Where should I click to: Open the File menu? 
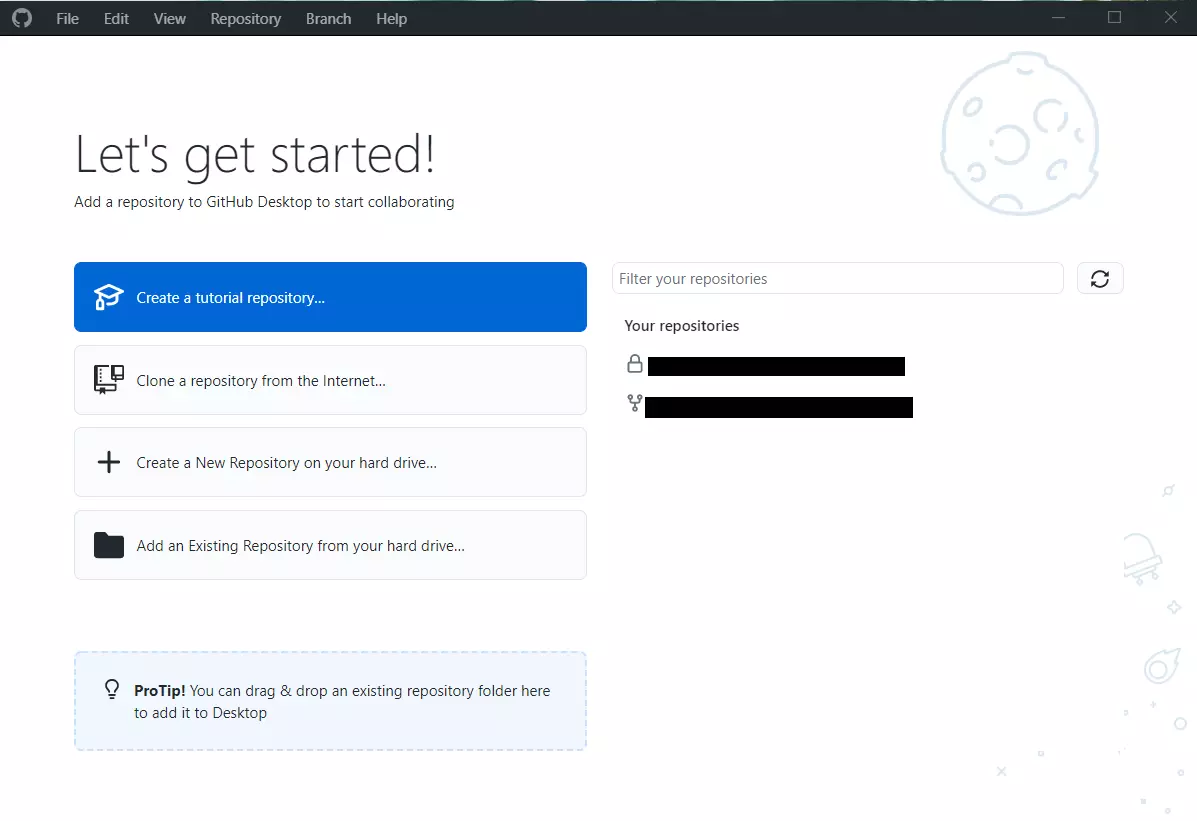tap(67, 18)
